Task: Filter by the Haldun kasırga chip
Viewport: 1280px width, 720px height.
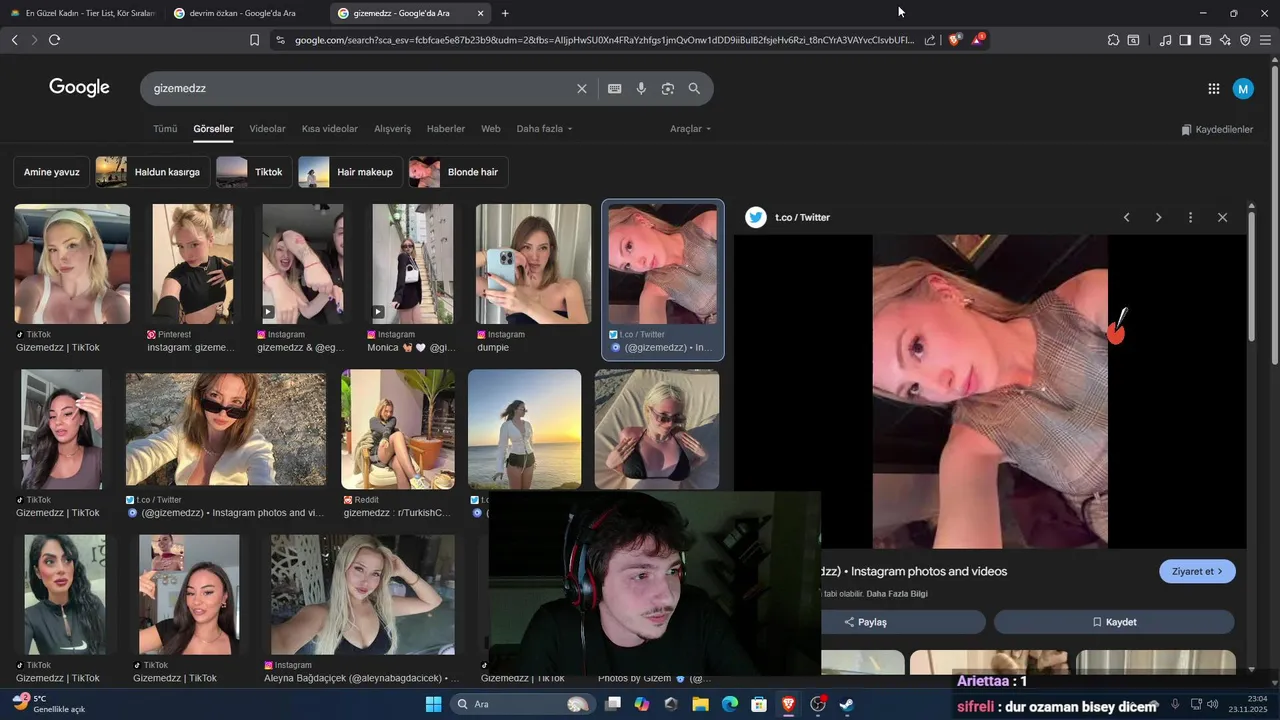Action: (153, 172)
